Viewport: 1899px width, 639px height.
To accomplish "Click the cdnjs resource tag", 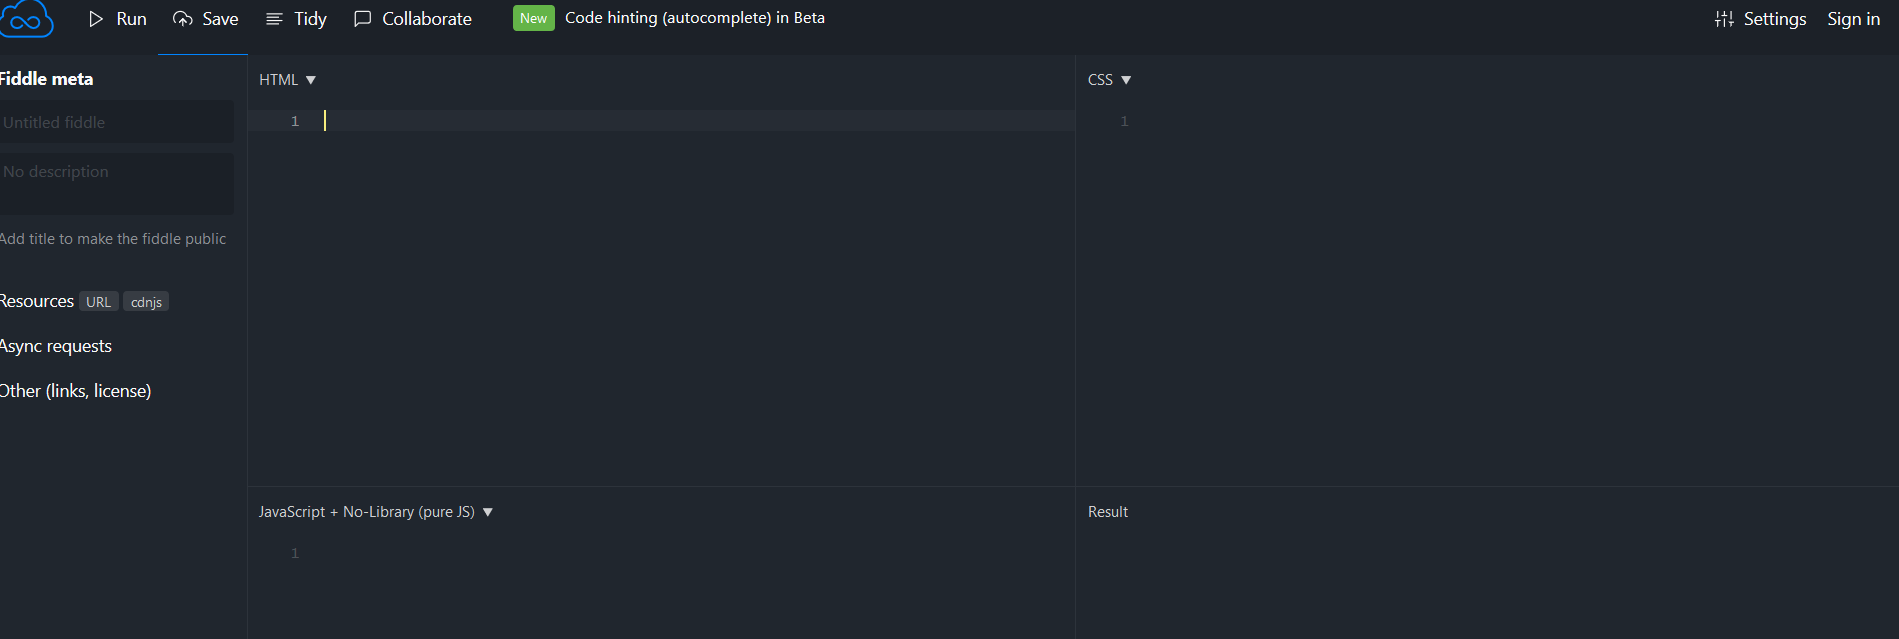I will coord(146,302).
